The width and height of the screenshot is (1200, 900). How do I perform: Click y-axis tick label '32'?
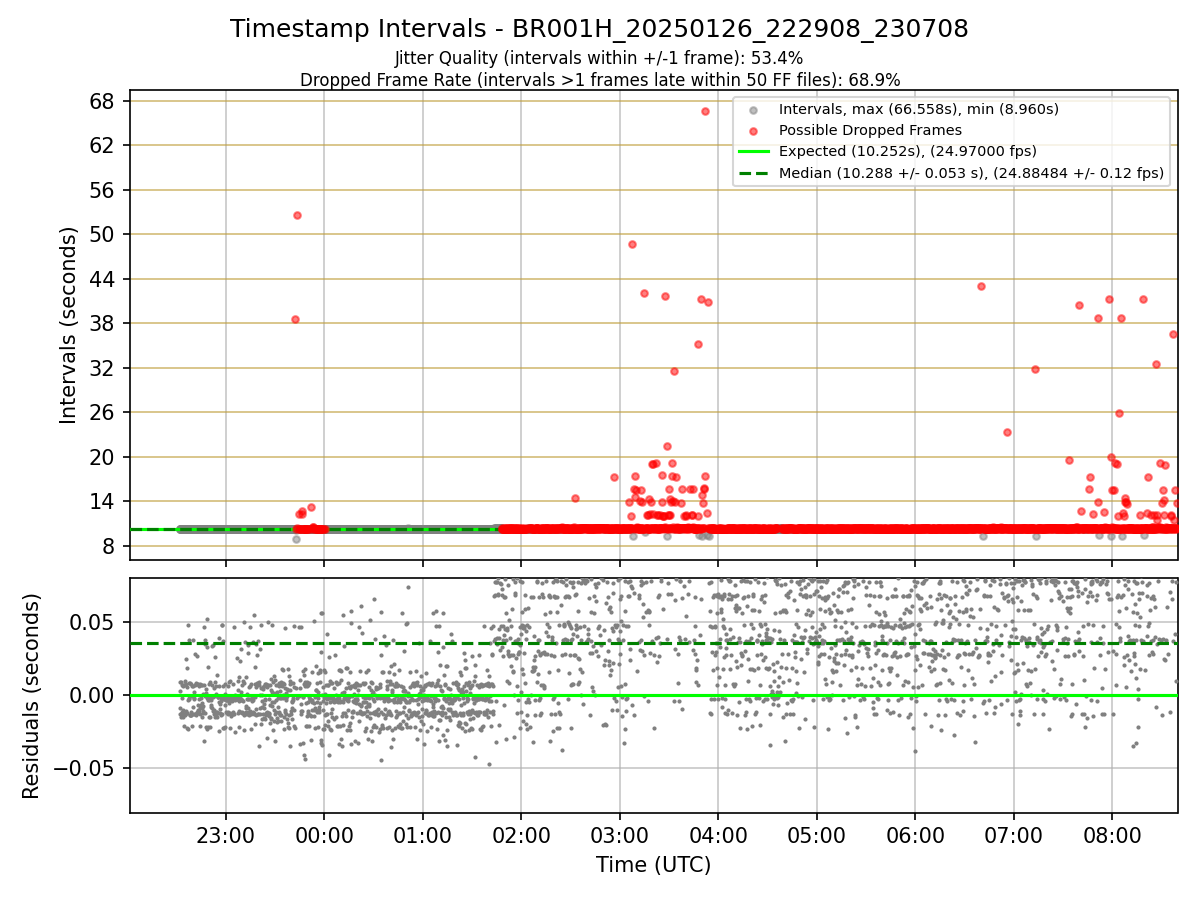[x=103, y=368]
